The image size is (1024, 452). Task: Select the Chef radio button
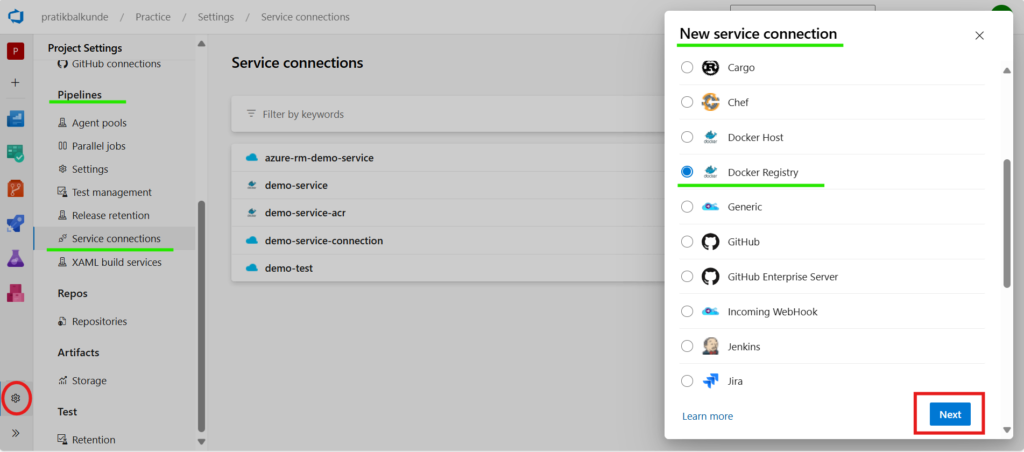click(687, 103)
